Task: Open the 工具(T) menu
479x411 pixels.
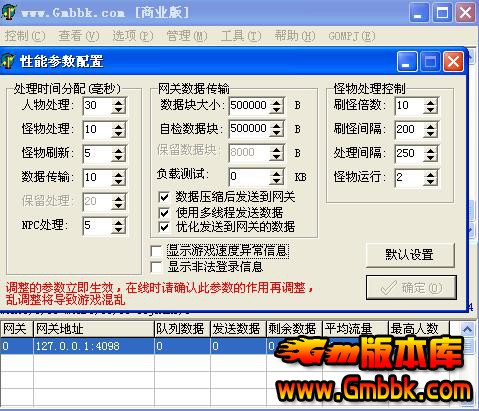Action: [x=241, y=36]
